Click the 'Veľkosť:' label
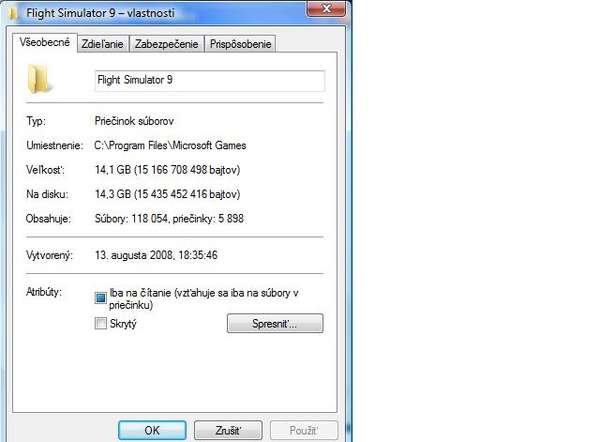 tap(45, 170)
